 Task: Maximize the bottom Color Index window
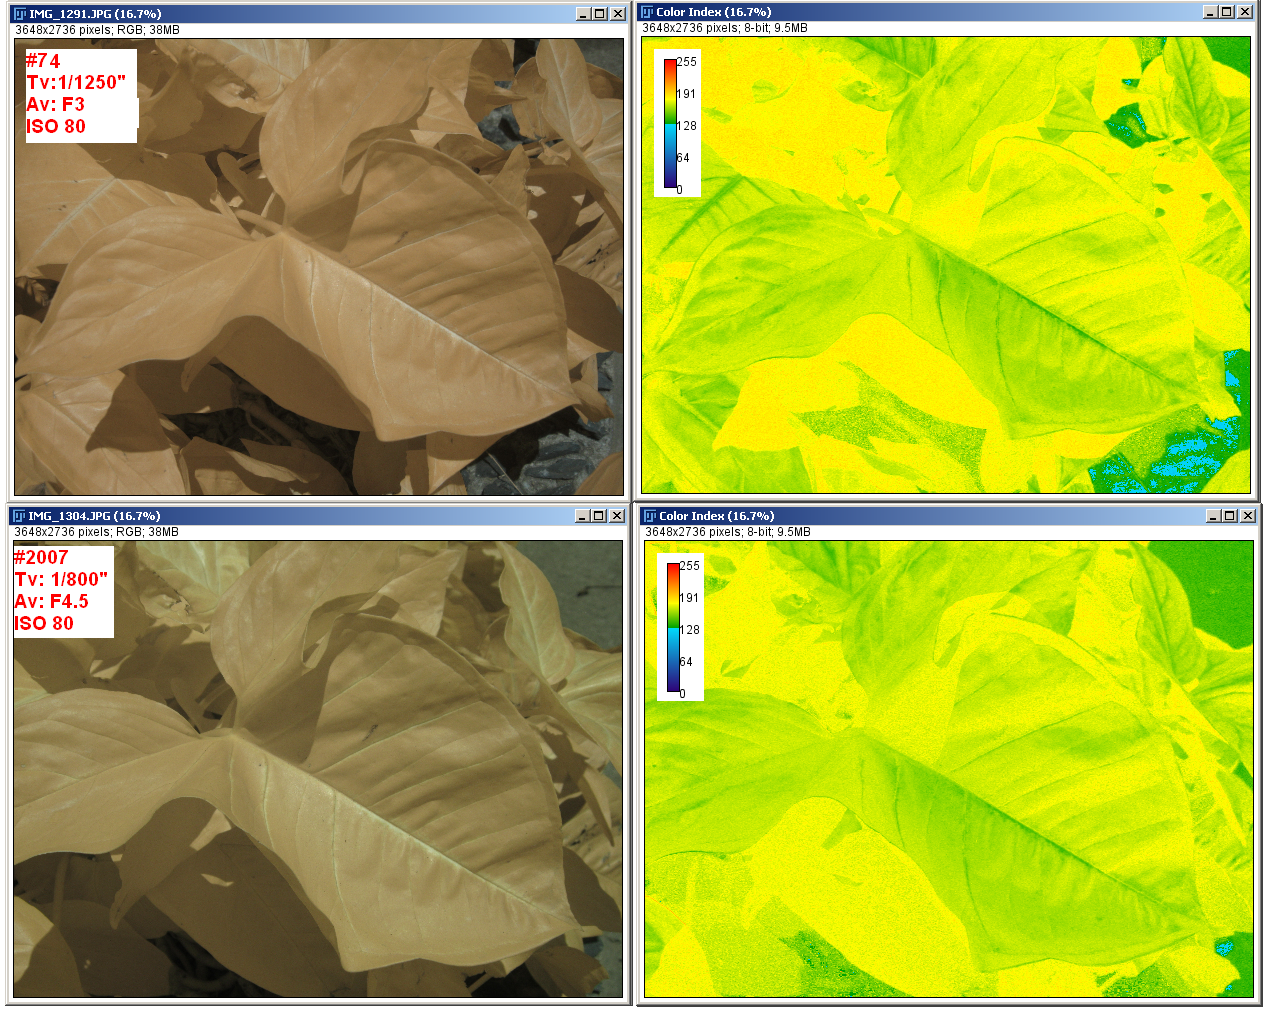point(1230,516)
